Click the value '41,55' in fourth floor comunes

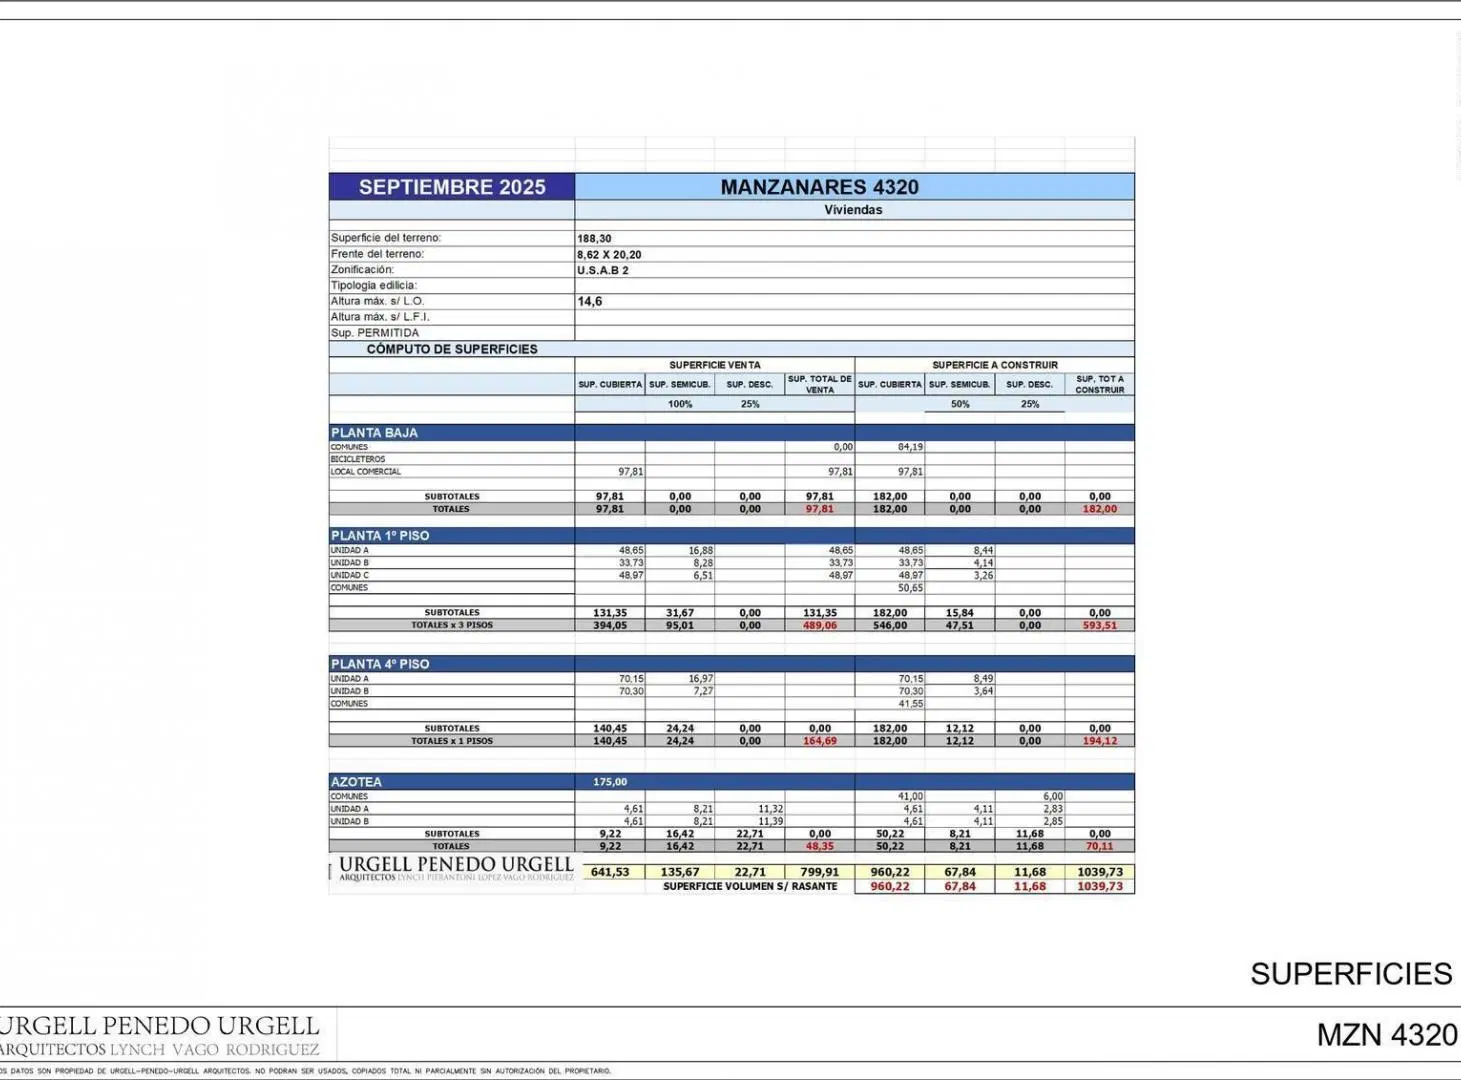click(910, 704)
